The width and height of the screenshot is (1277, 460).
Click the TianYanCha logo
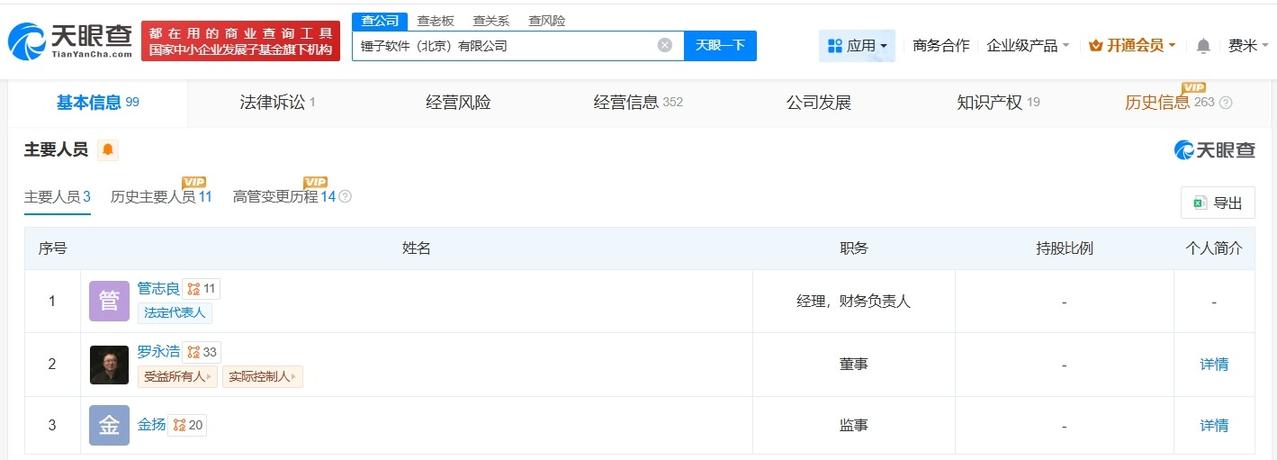[x=69, y=41]
